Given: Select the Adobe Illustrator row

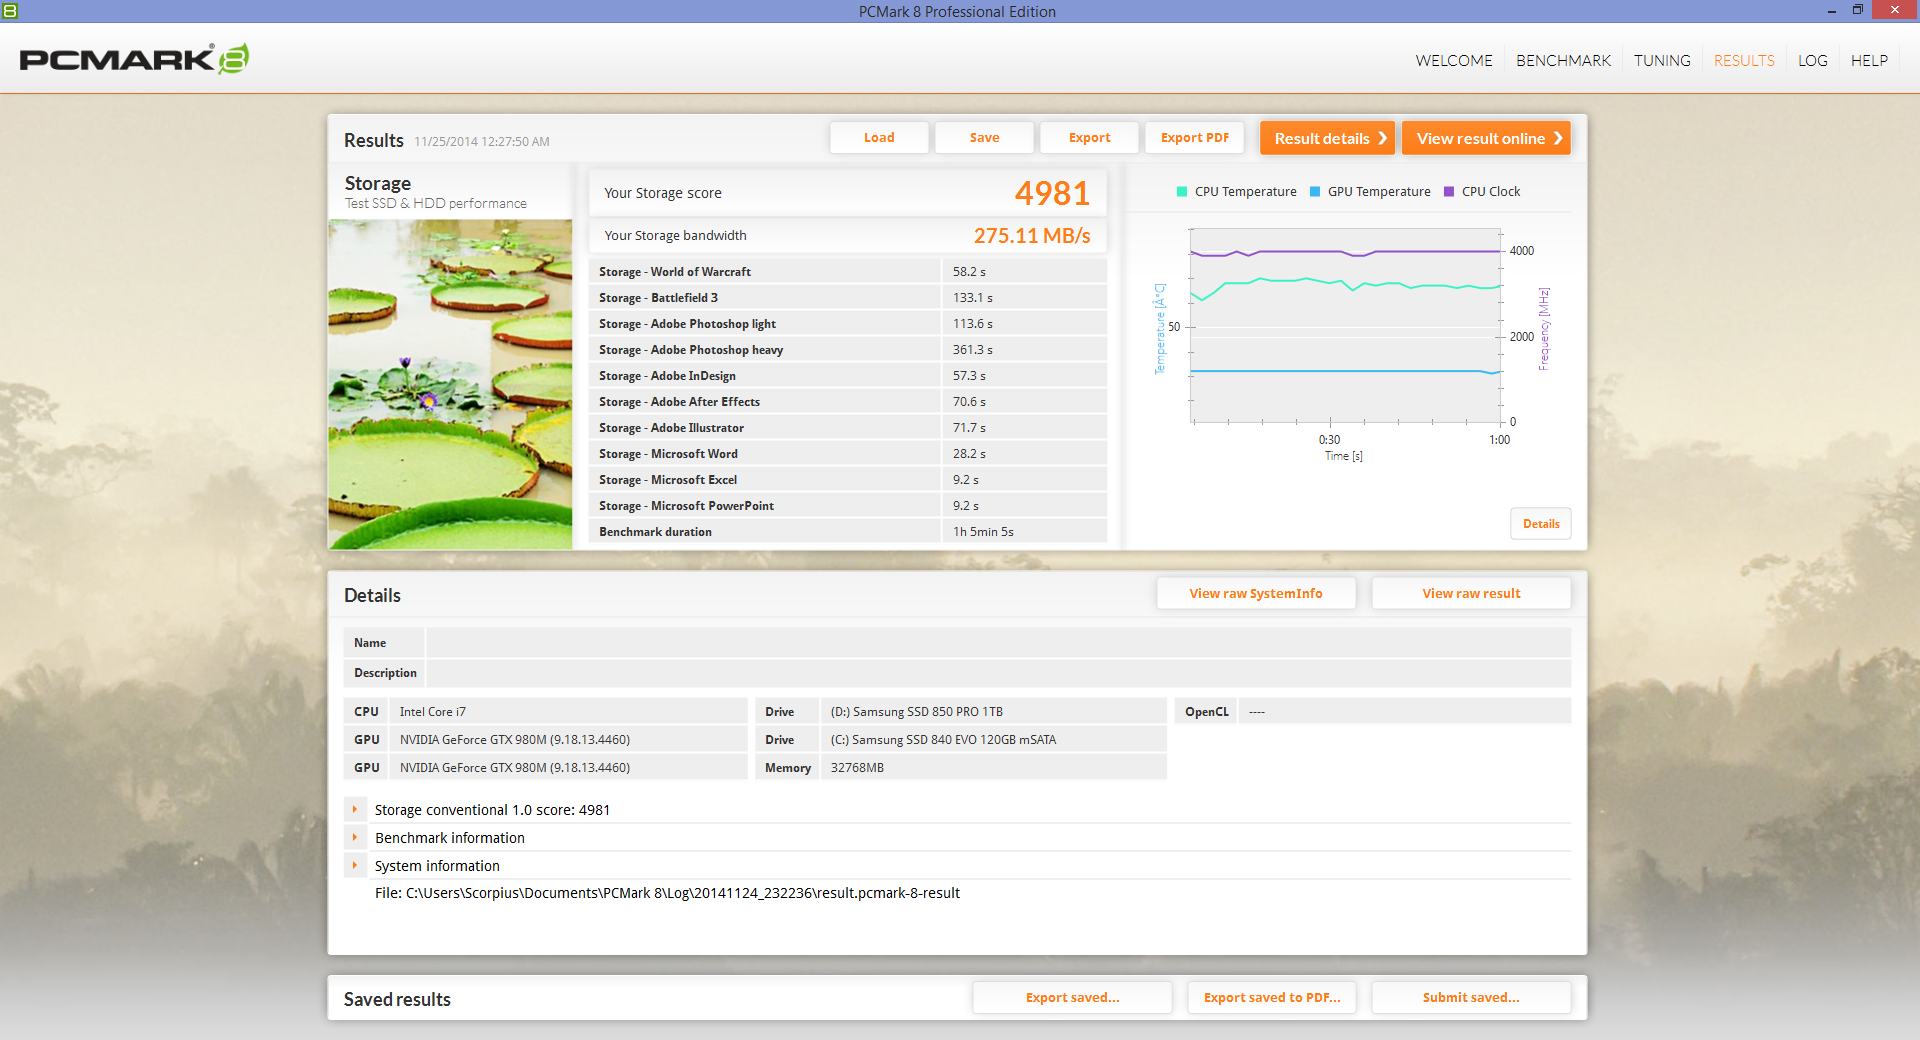Looking at the screenshot, I should (848, 428).
